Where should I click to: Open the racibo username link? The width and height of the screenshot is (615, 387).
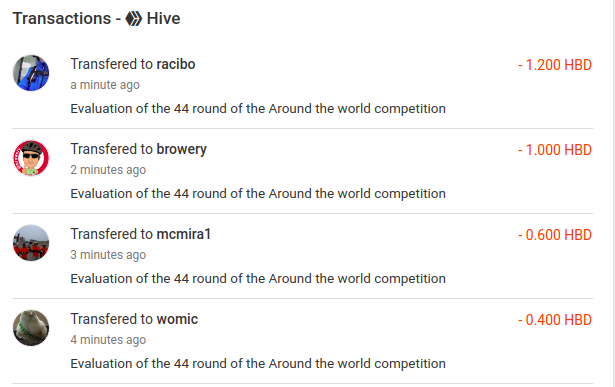point(176,64)
